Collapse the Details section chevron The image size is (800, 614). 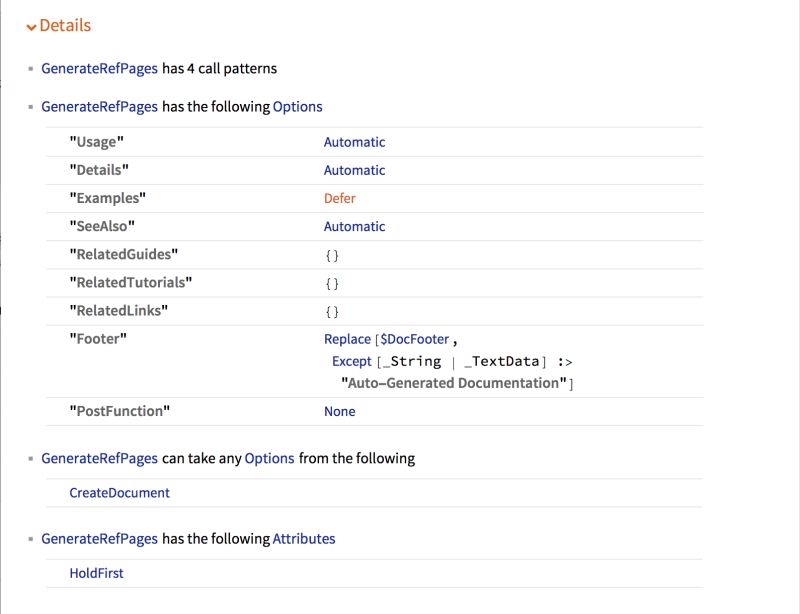pos(30,24)
